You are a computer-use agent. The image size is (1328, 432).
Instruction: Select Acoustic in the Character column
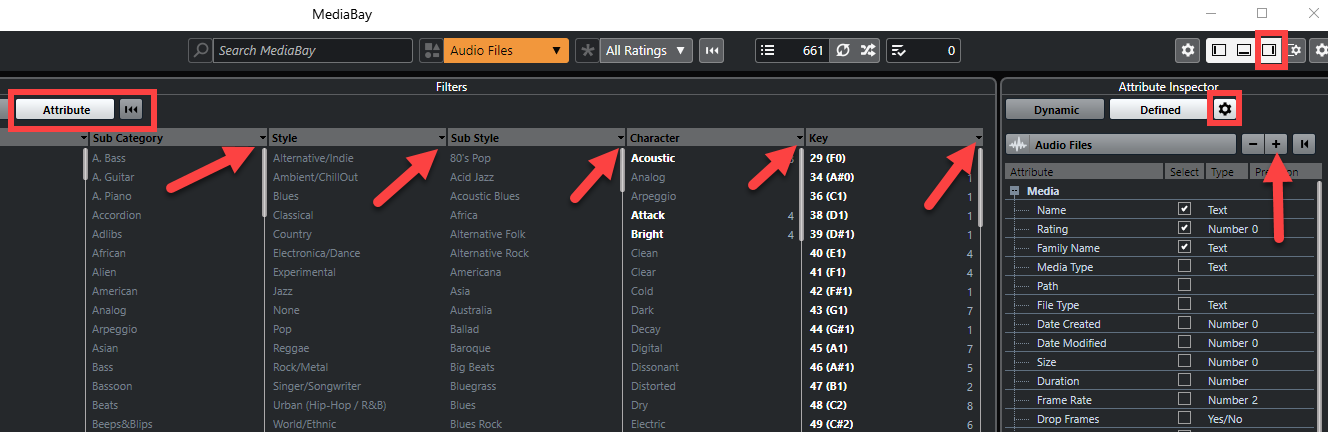coord(653,158)
